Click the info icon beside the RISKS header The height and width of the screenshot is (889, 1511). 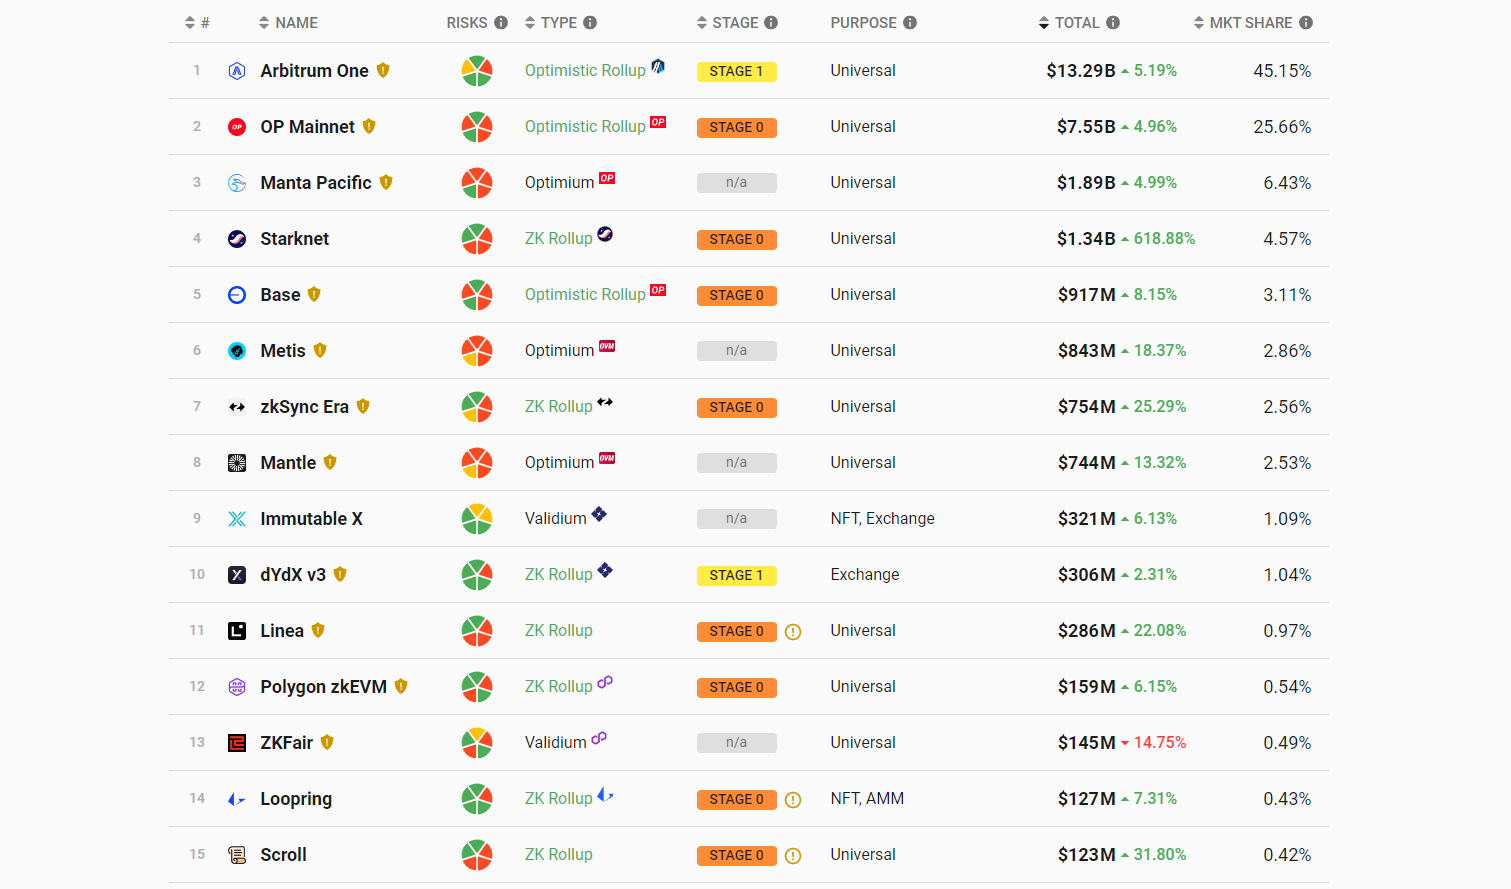pyautogui.click(x=501, y=23)
